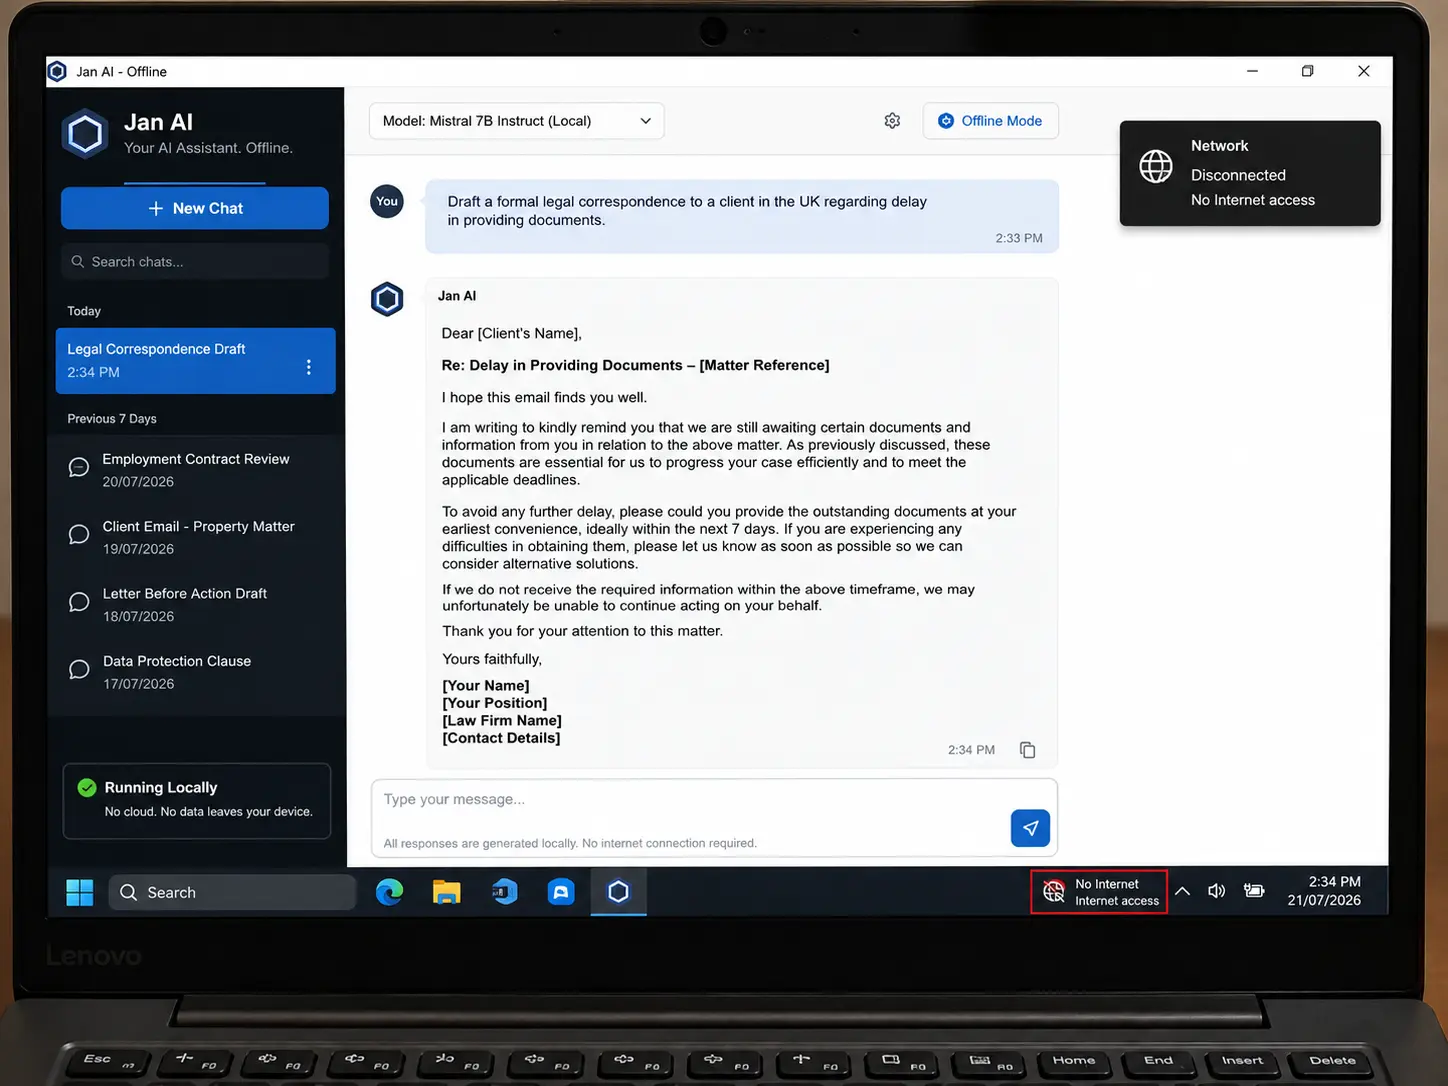Open the volume control in the system tray

coord(1216,891)
